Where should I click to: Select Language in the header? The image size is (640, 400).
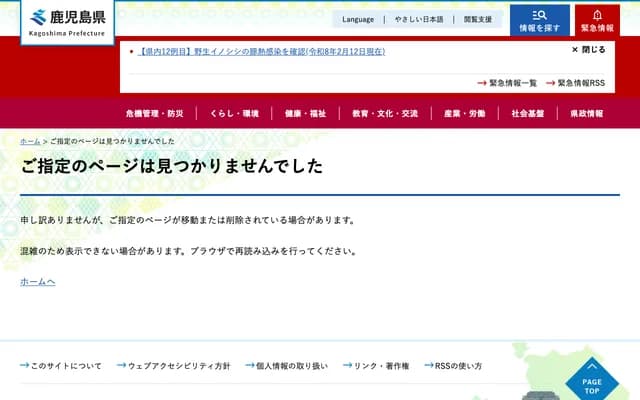coord(358,19)
